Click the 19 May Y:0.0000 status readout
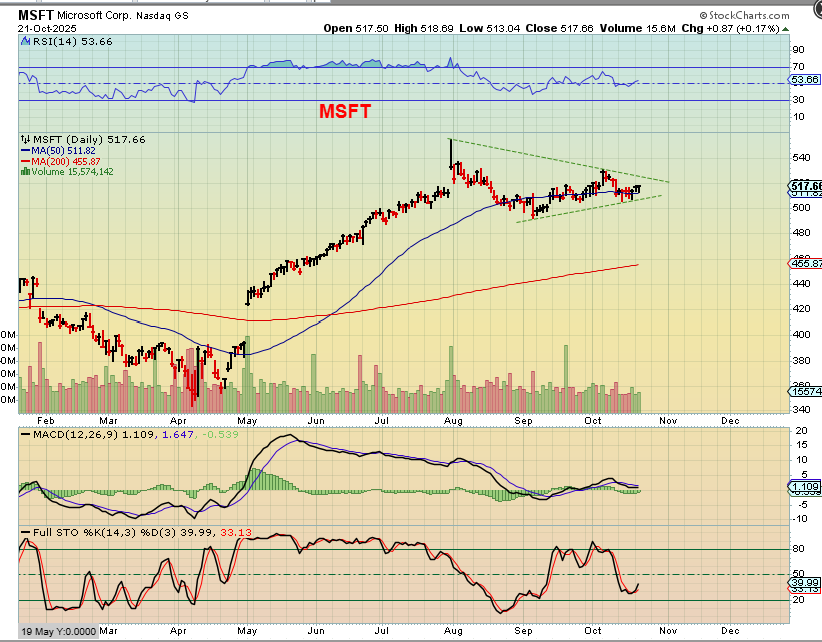 (x=58, y=631)
